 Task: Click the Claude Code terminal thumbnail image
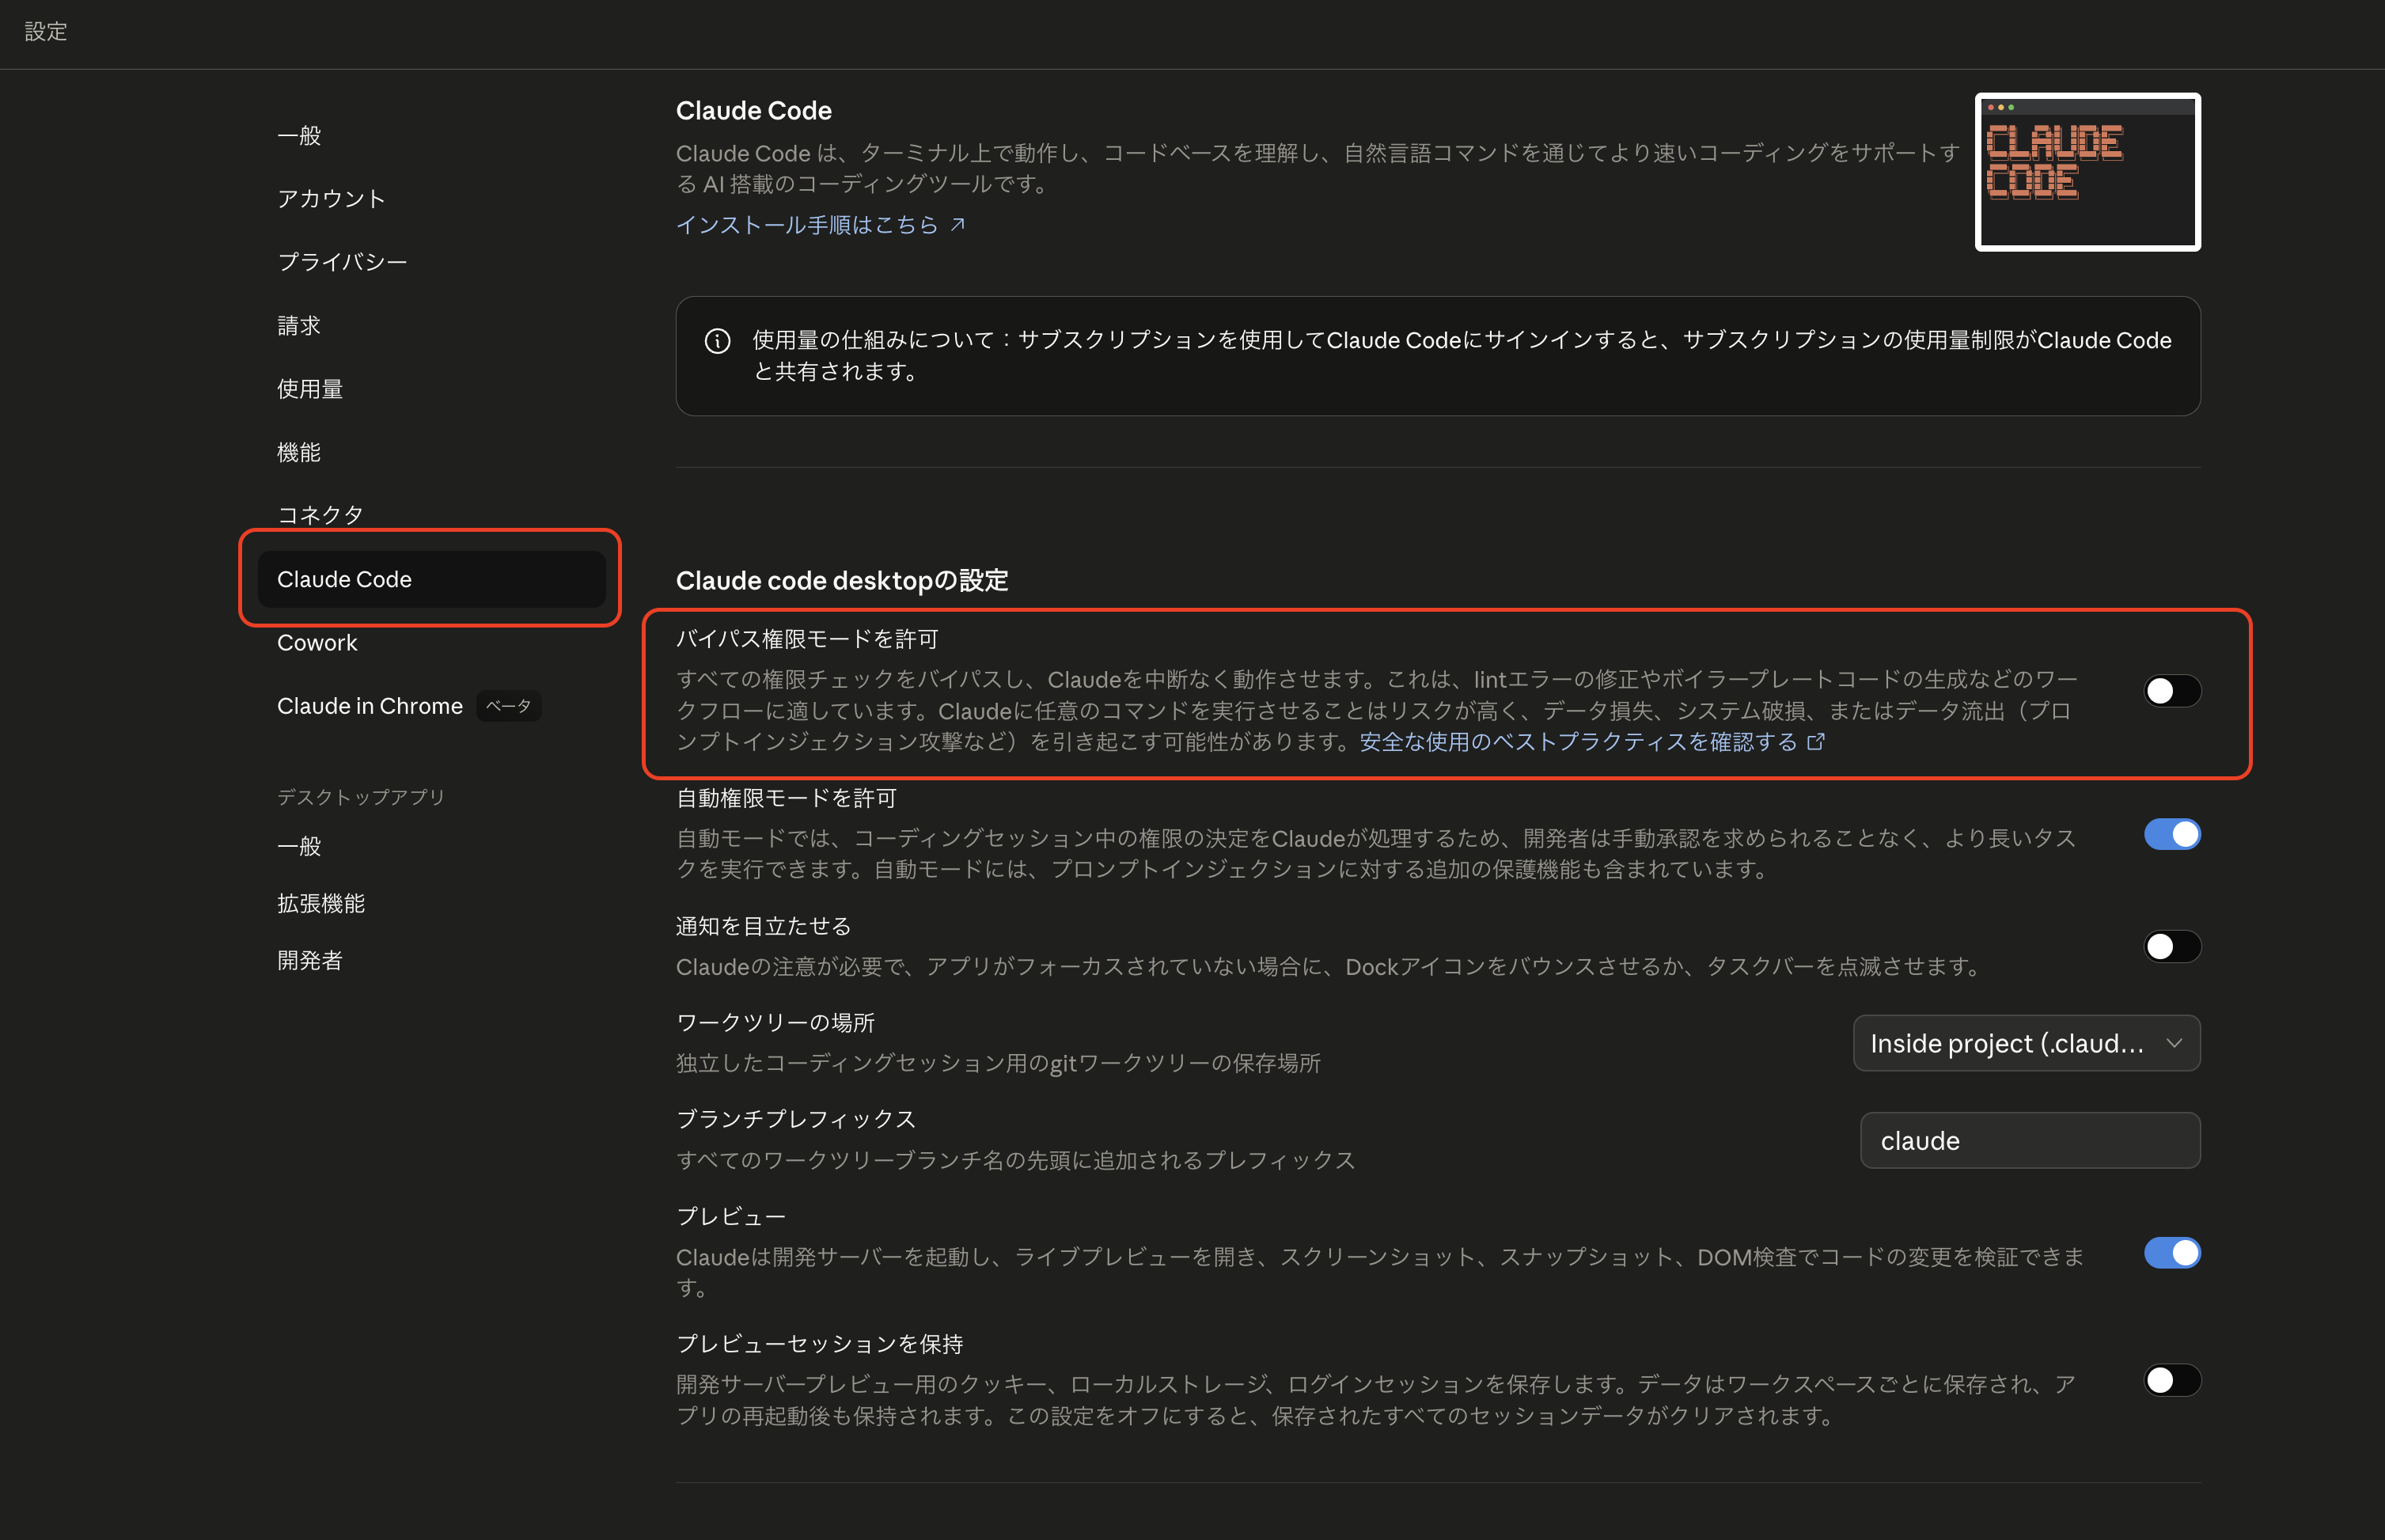2087,171
